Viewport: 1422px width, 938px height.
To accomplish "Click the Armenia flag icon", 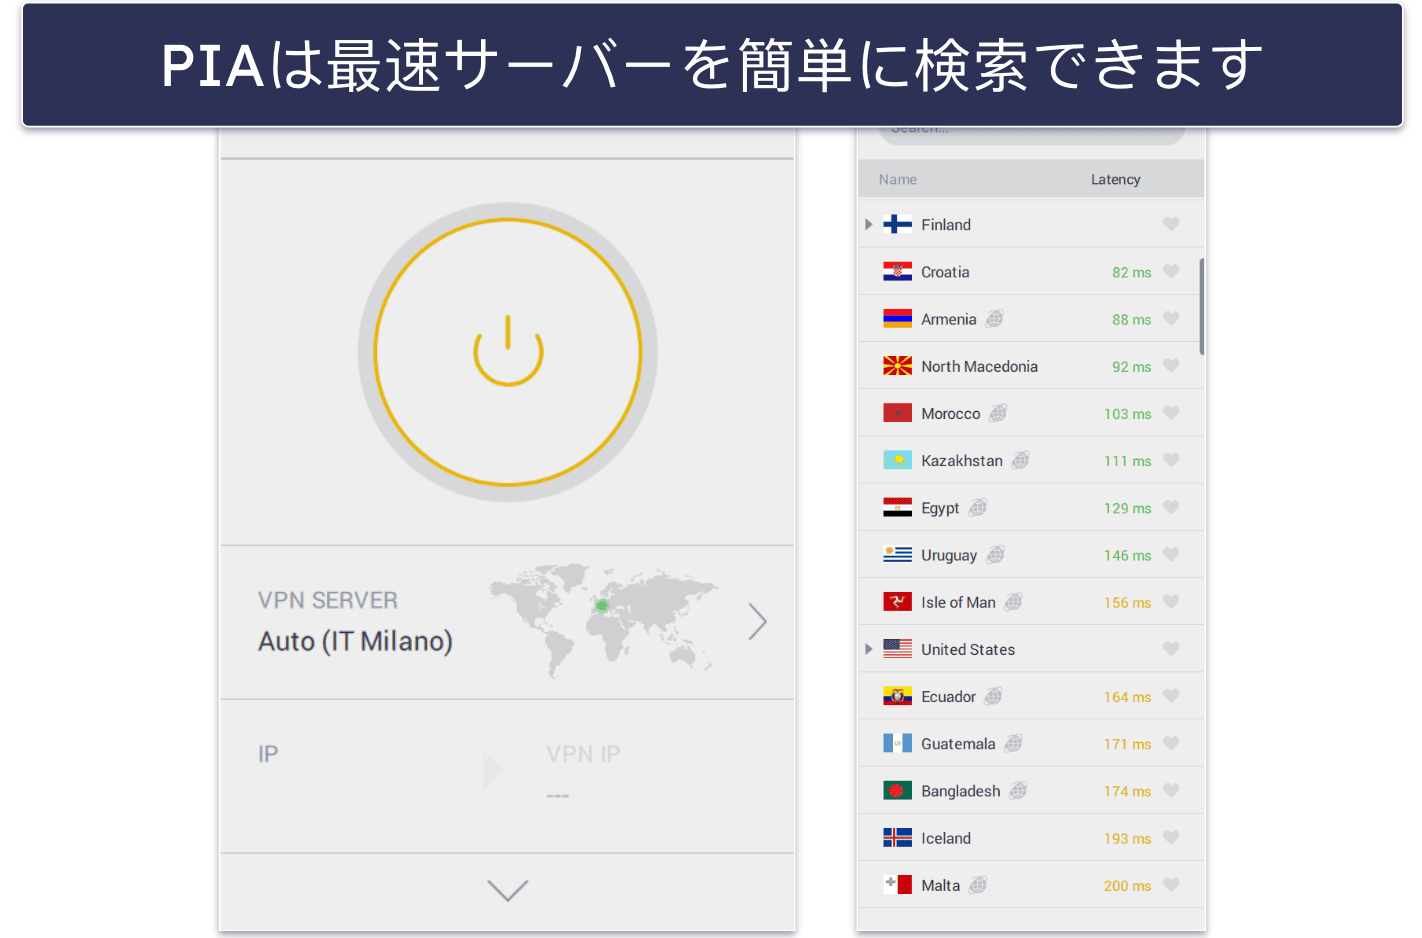I will pos(897,319).
